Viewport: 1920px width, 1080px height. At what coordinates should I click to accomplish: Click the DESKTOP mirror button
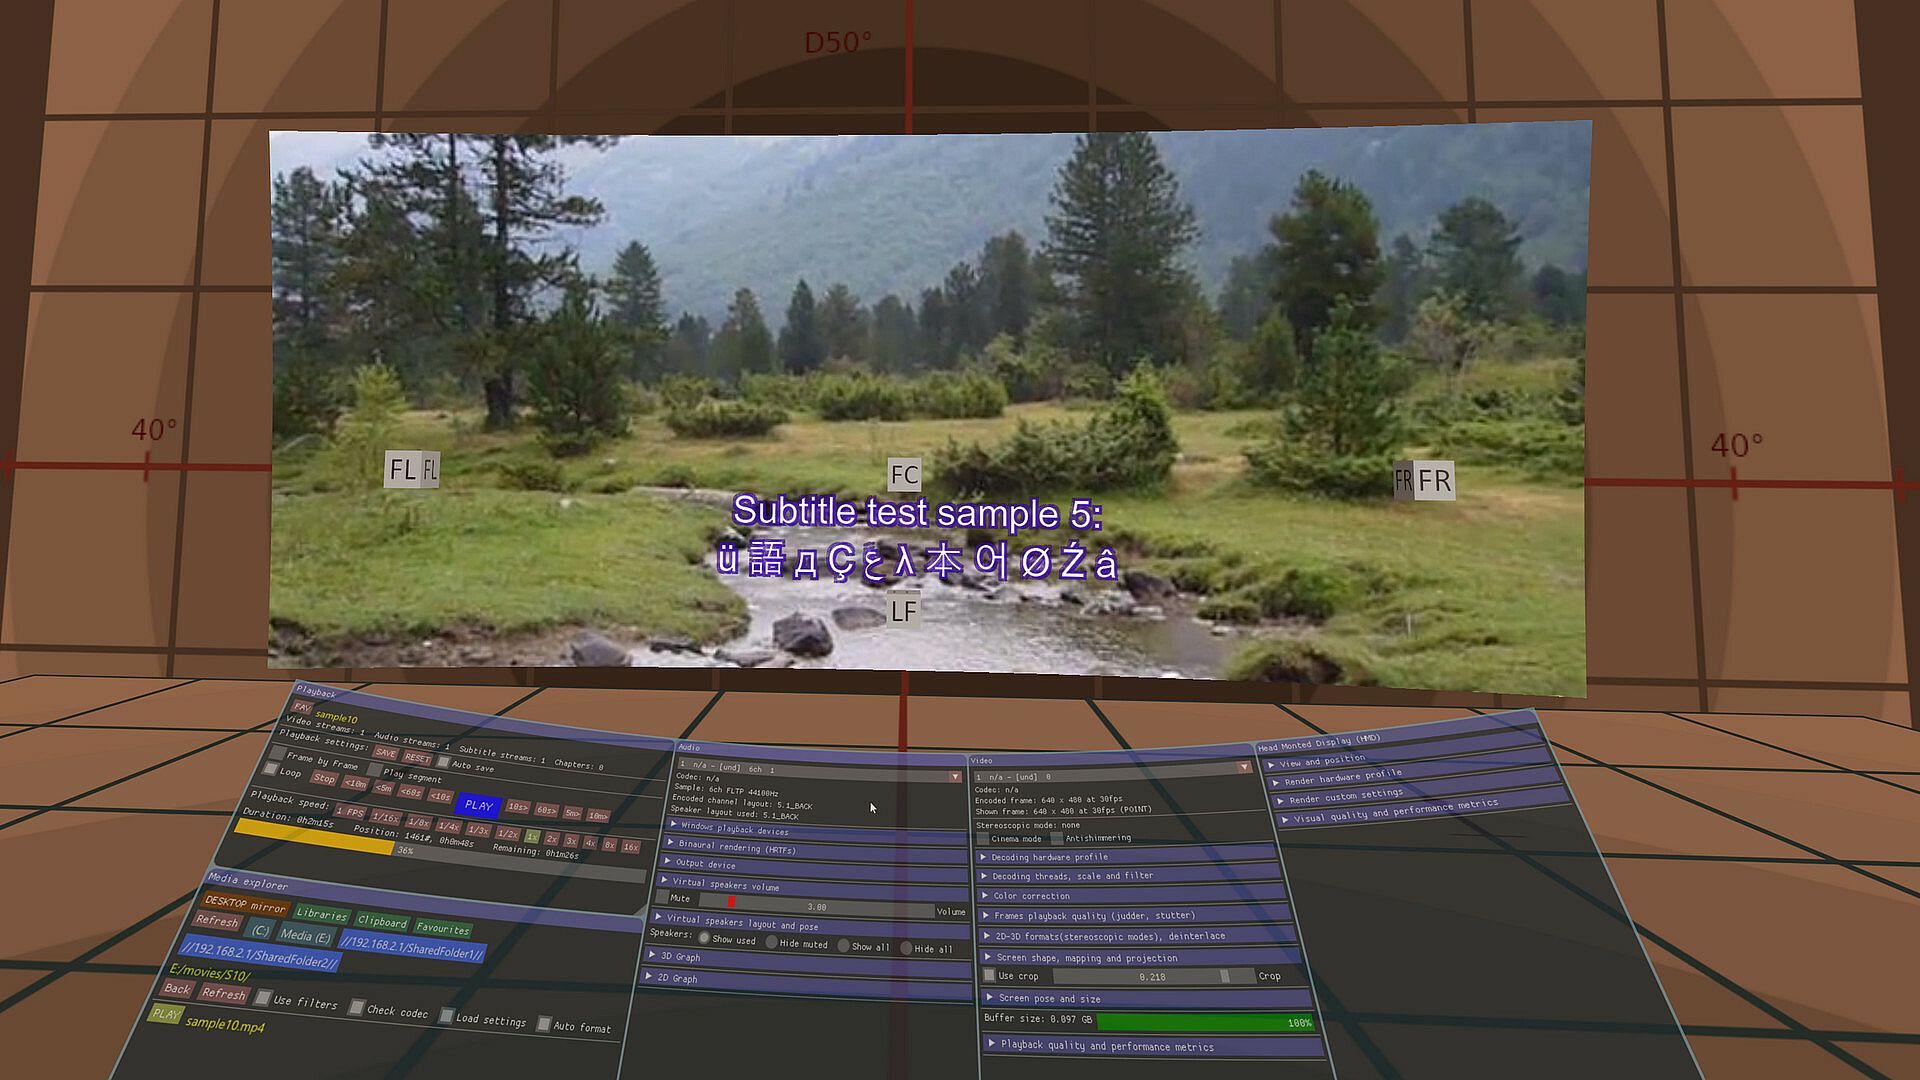(x=245, y=905)
